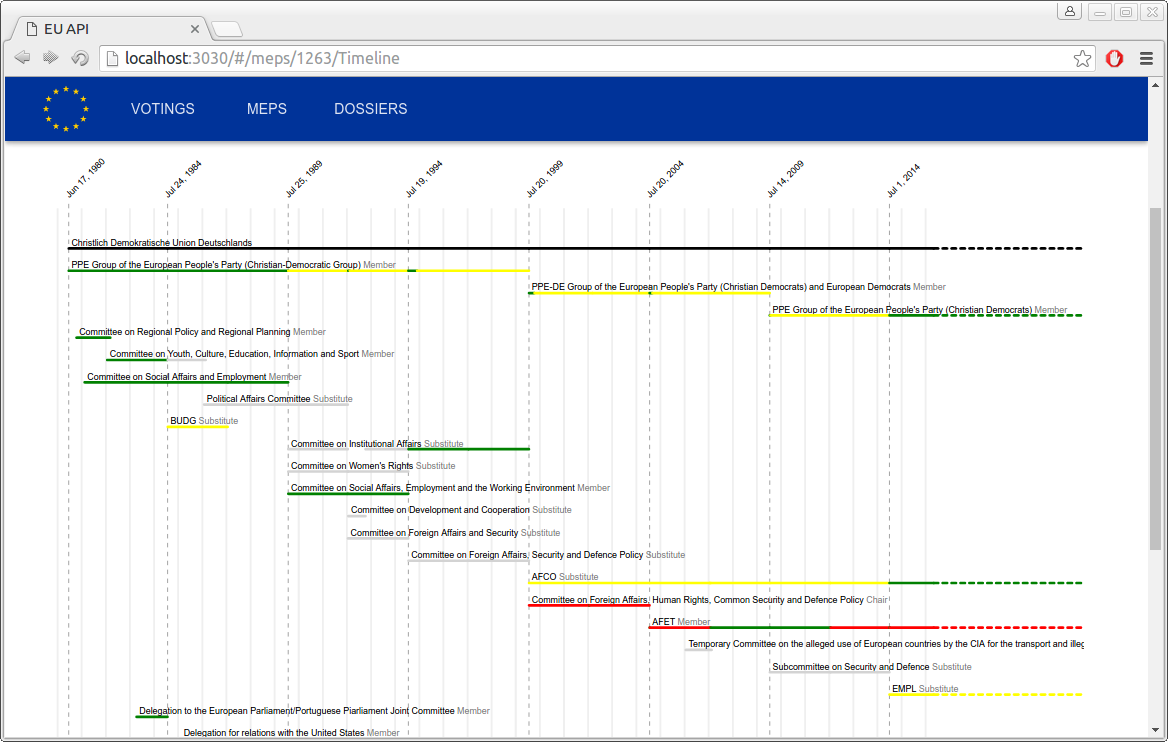Select the Jul 24, 1984 timeline marker
The width and height of the screenshot is (1168, 742).
(x=182, y=179)
